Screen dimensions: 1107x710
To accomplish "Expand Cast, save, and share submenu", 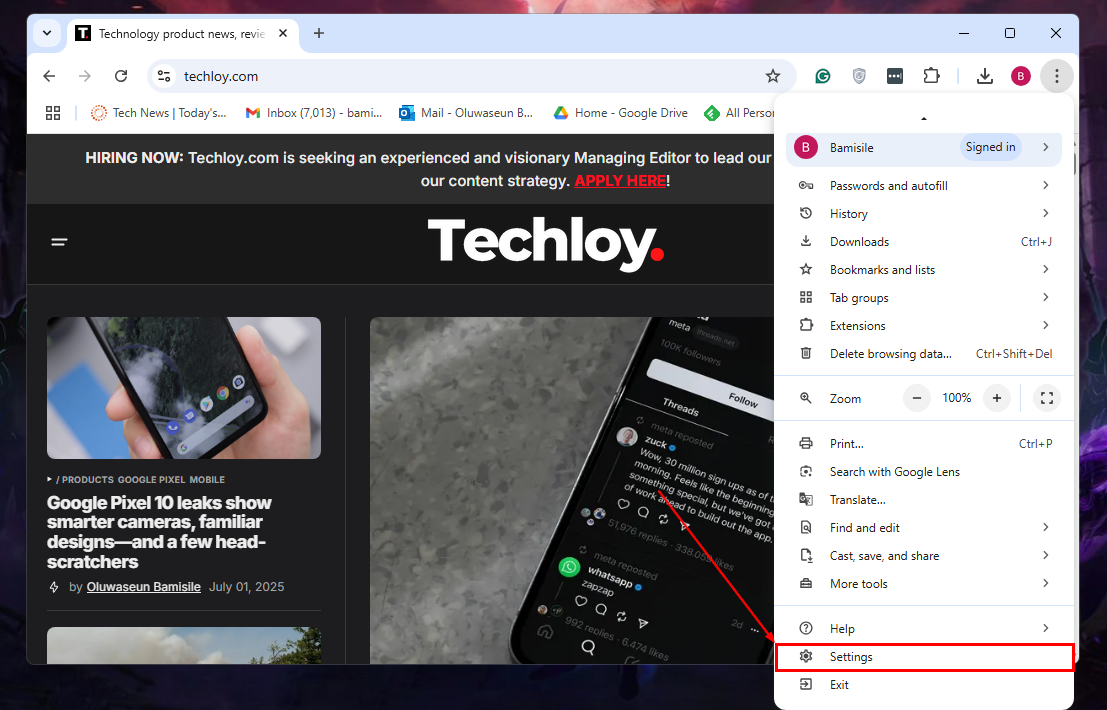I will (x=923, y=555).
